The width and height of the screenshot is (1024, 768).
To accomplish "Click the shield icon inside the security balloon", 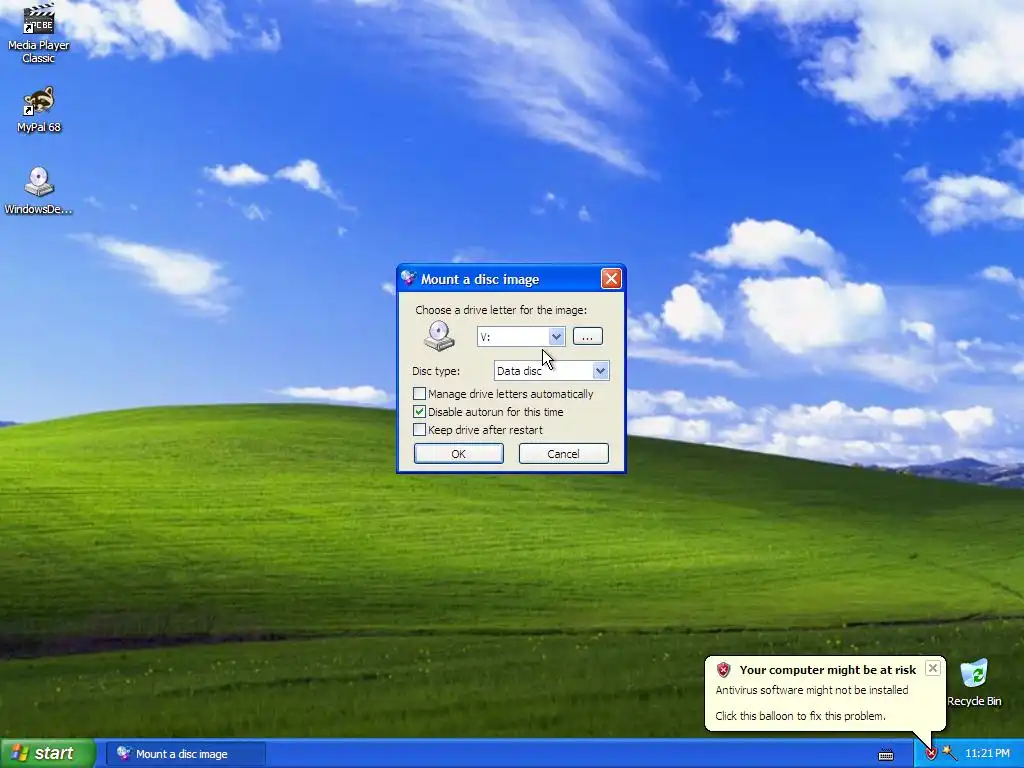I will (x=724, y=670).
